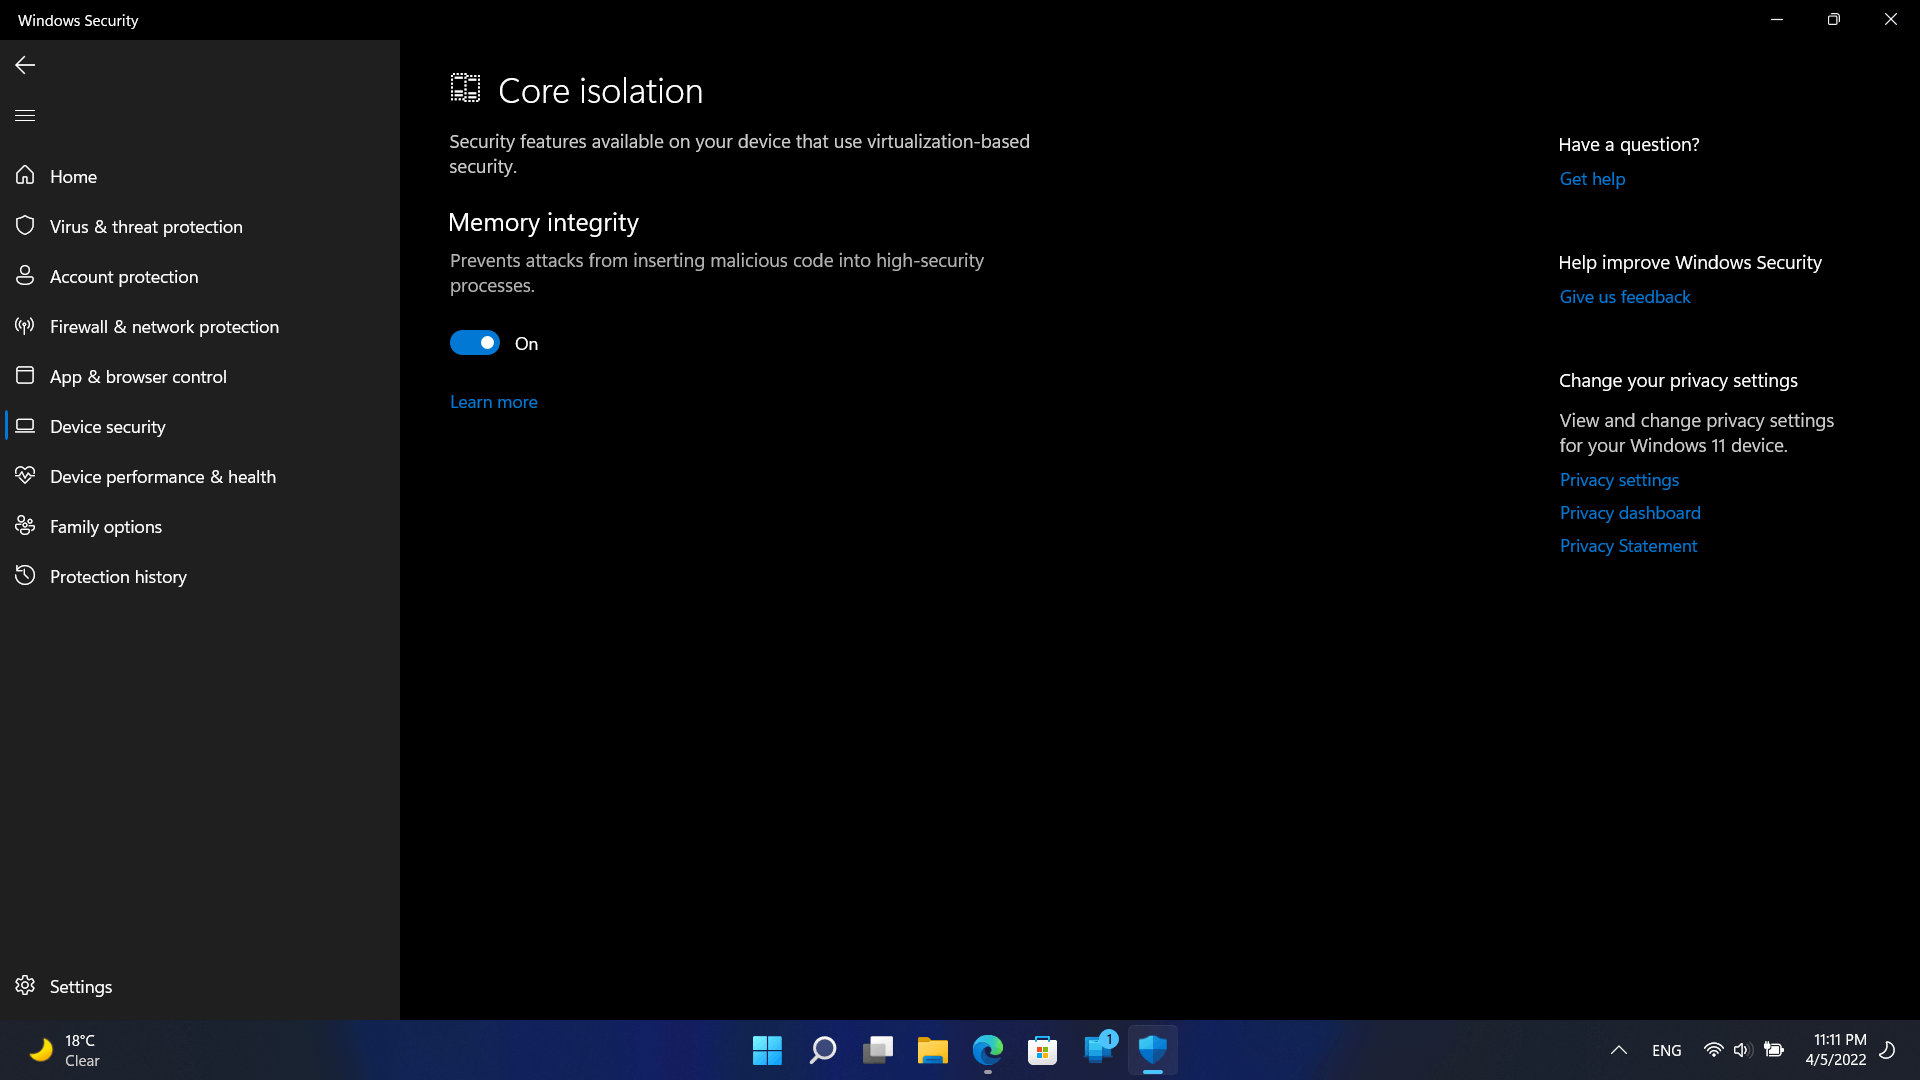The height and width of the screenshot is (1080, 1920).
Task: Open Give us feedback link
Action: (x=1624, y=297)
